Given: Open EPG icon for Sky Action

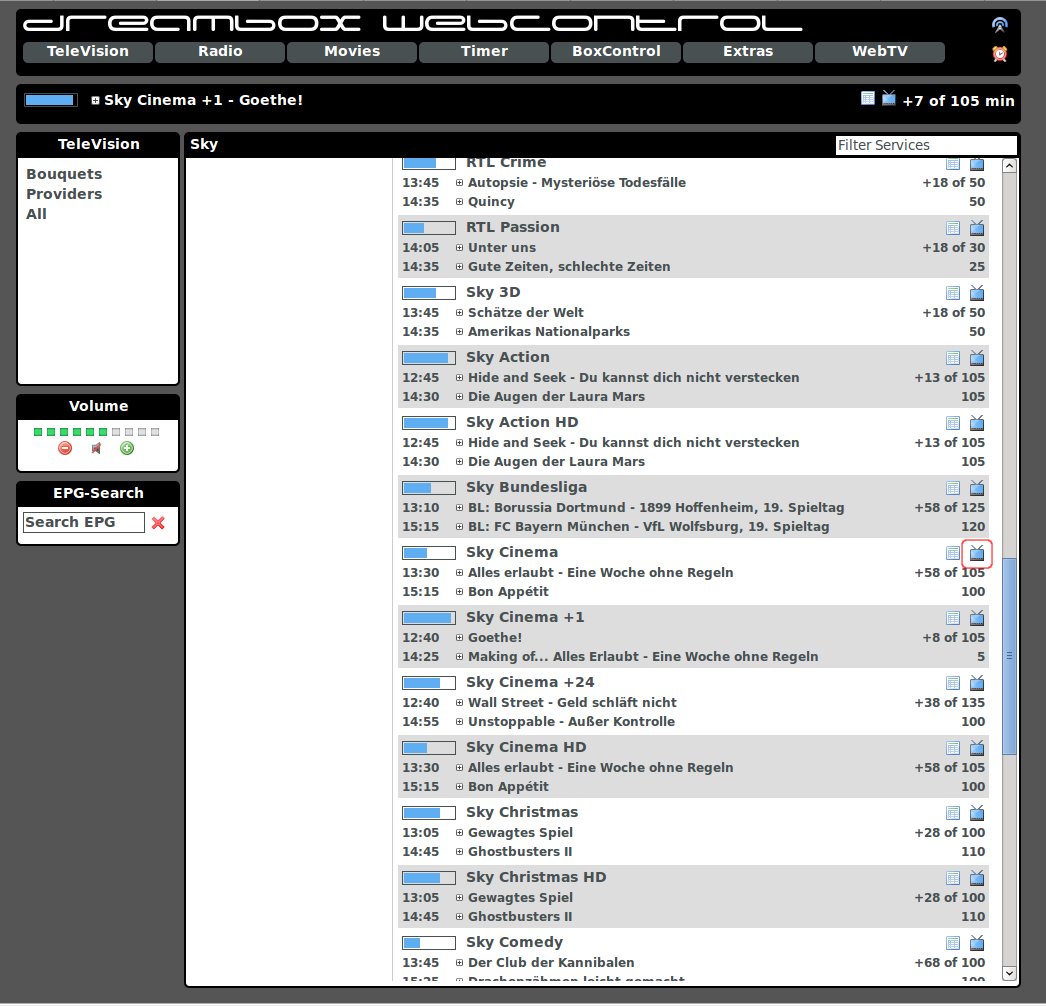Looking at the screenshot, I should click(953, 358).
